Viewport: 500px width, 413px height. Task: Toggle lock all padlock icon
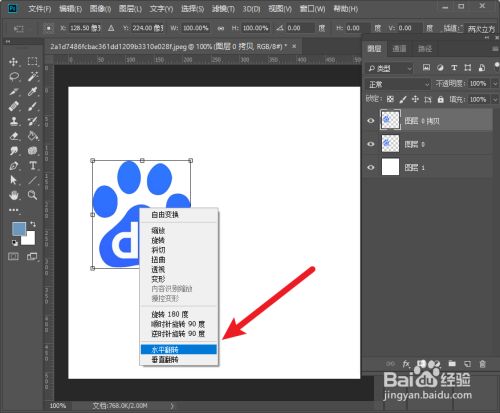(x=441, y=99)
